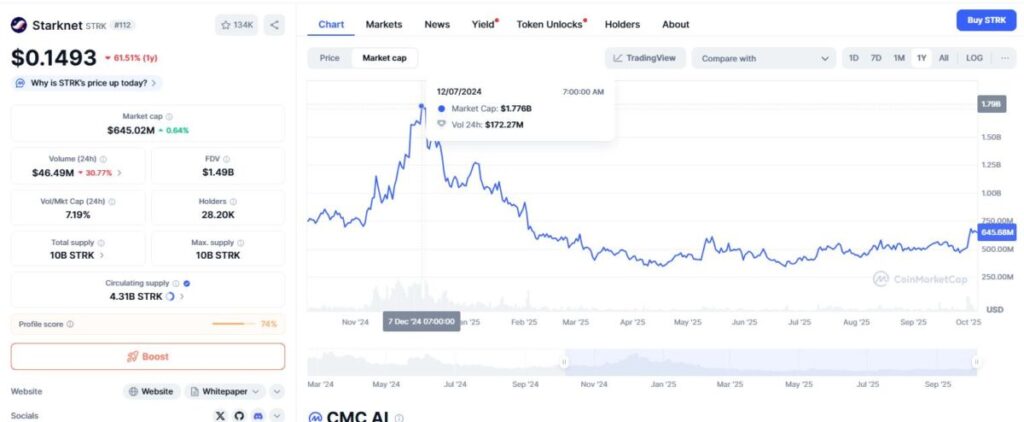Expand more socials with chevron
This screenshot has width=1024, height=422.
277,415
